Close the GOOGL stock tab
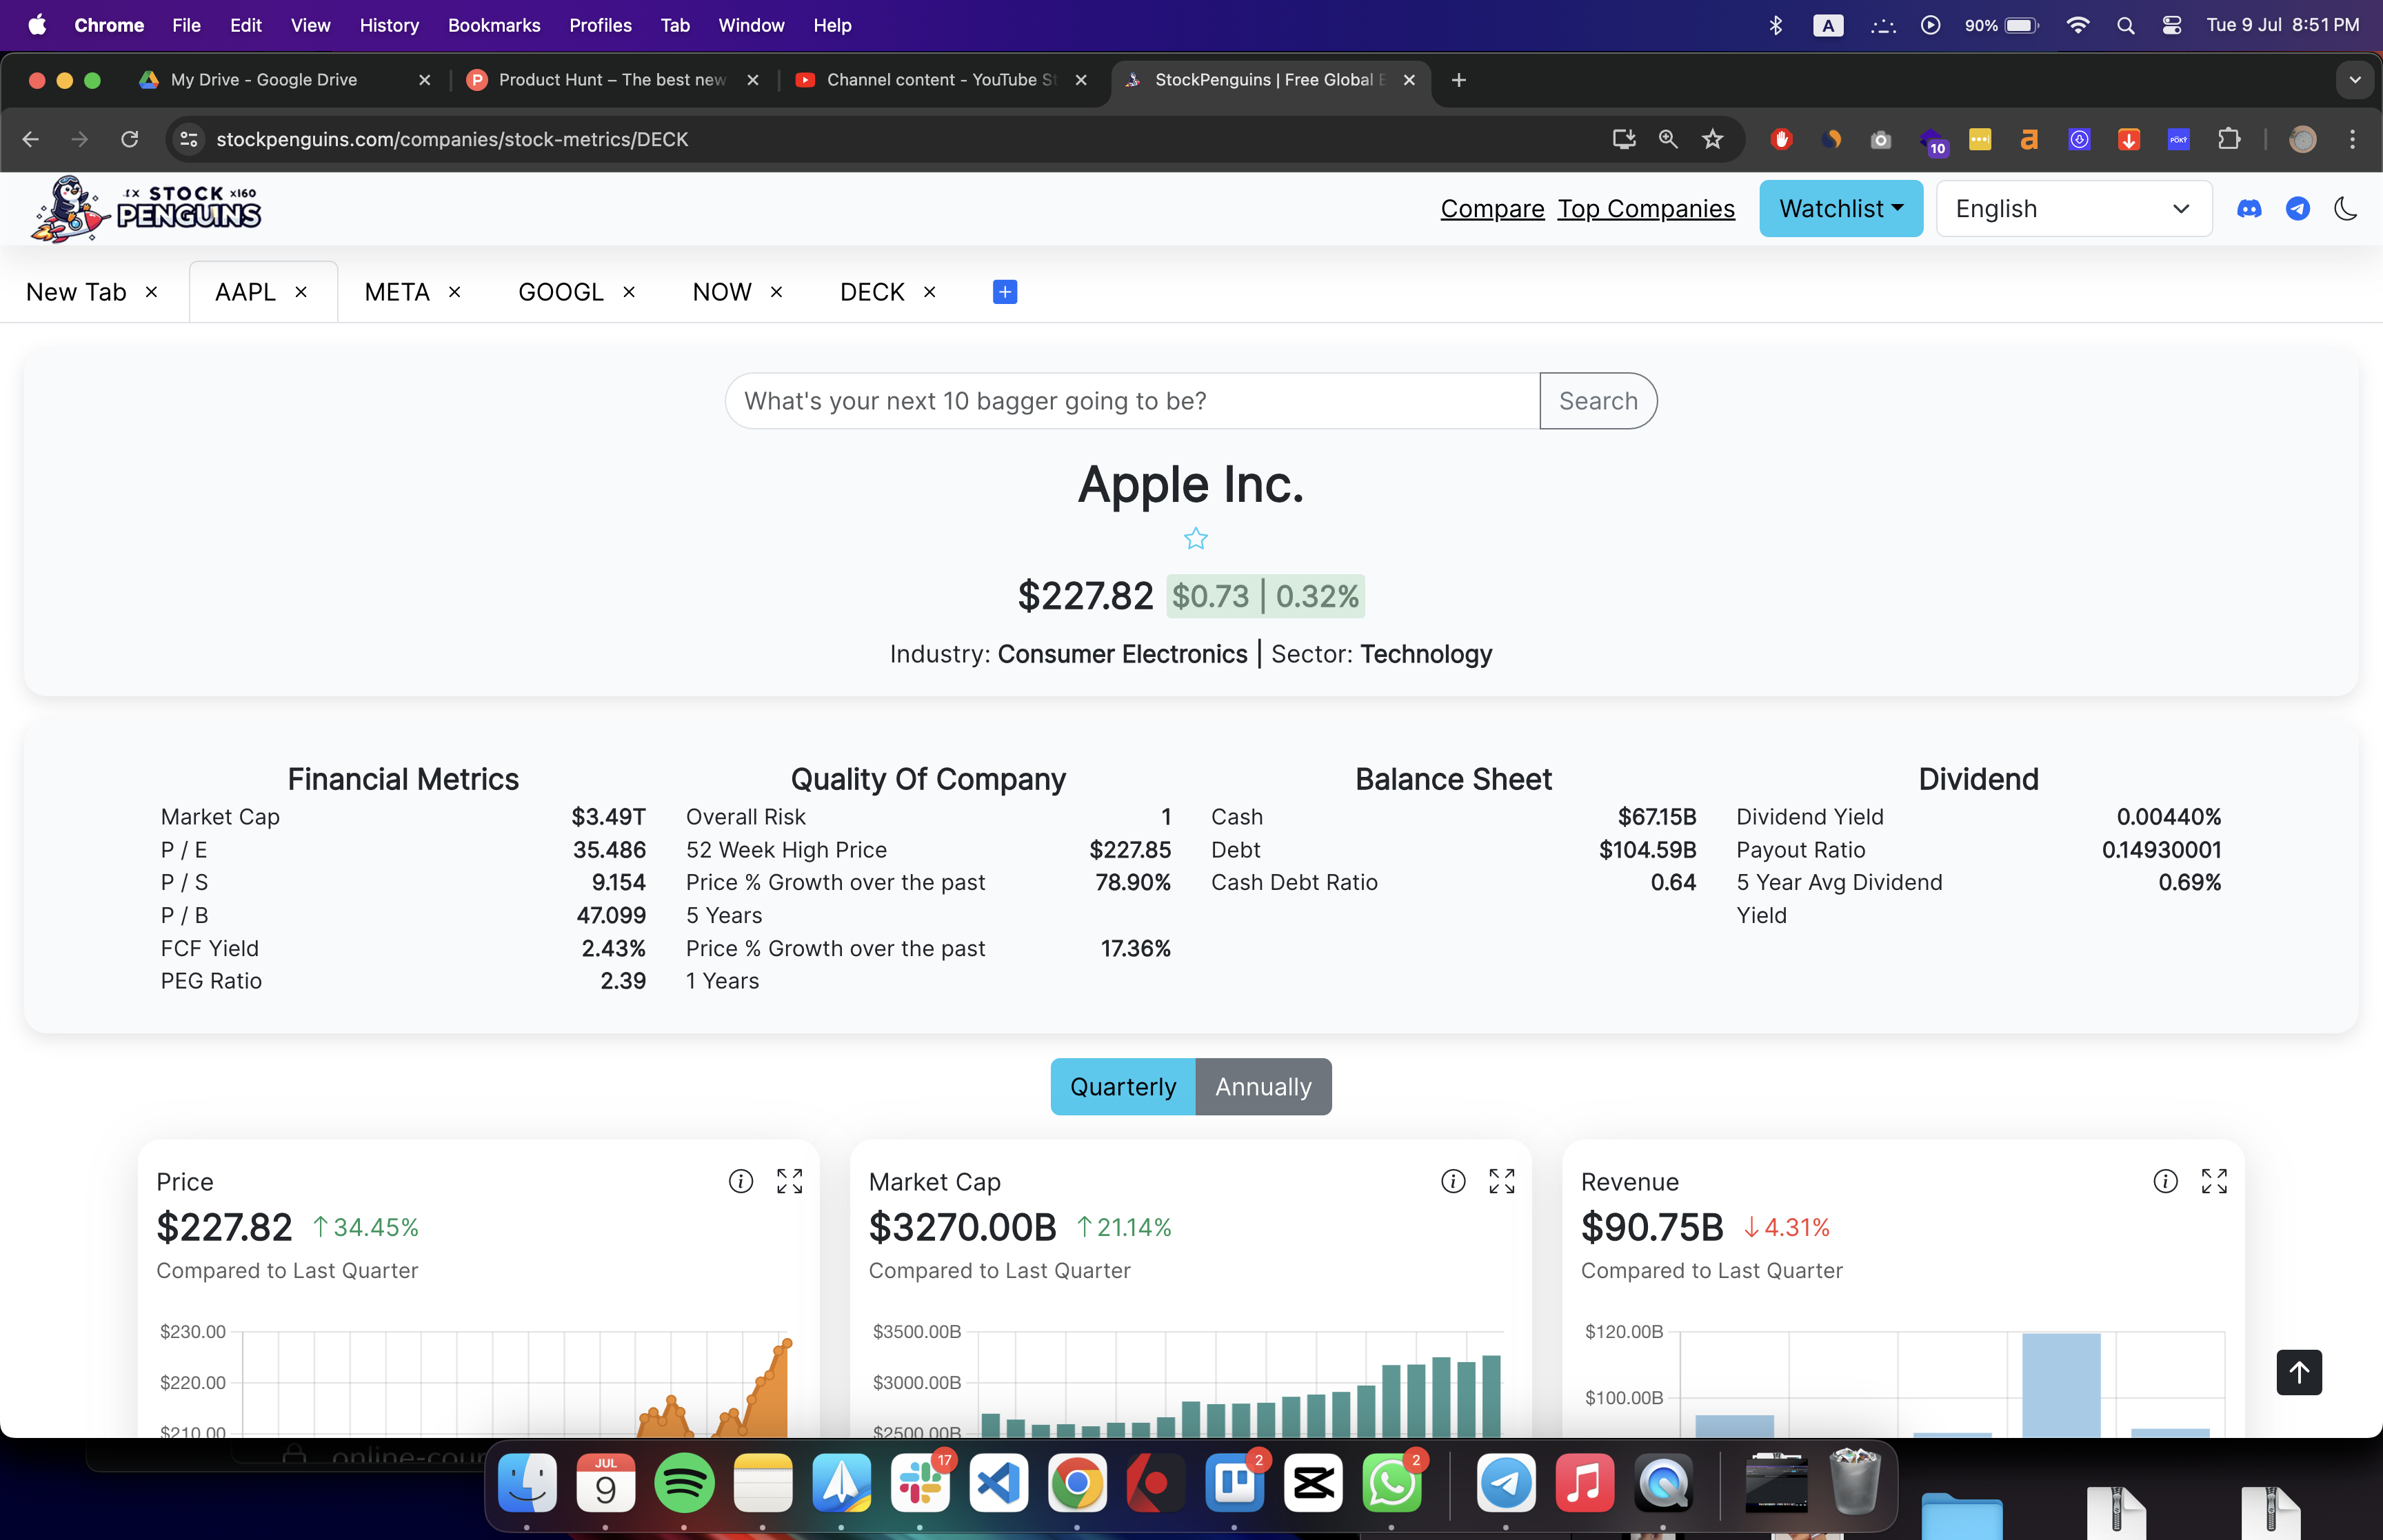 click(x=629, y=292)
